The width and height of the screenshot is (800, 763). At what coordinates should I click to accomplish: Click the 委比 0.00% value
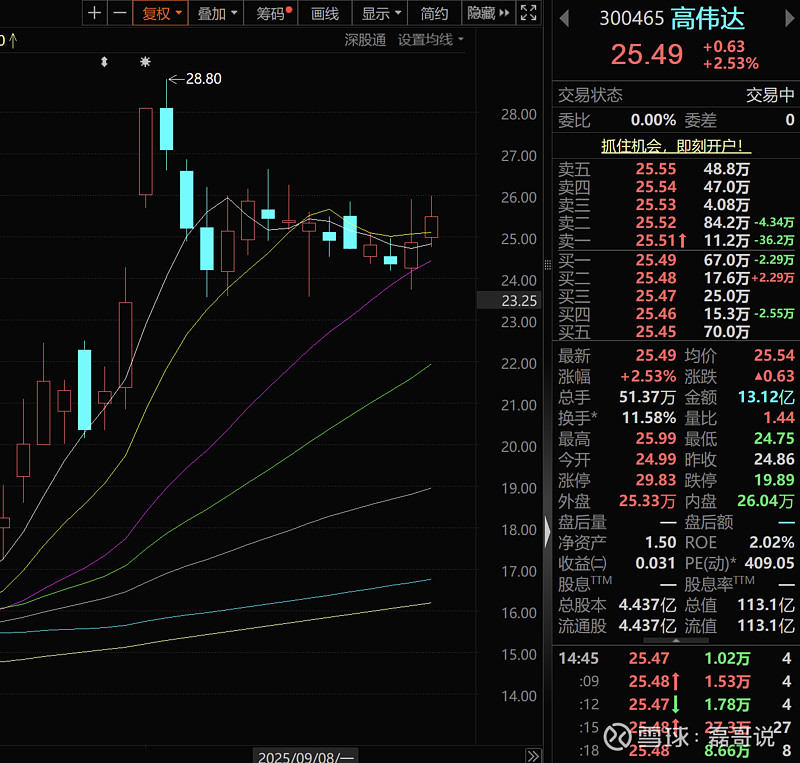tap(654, 120)
